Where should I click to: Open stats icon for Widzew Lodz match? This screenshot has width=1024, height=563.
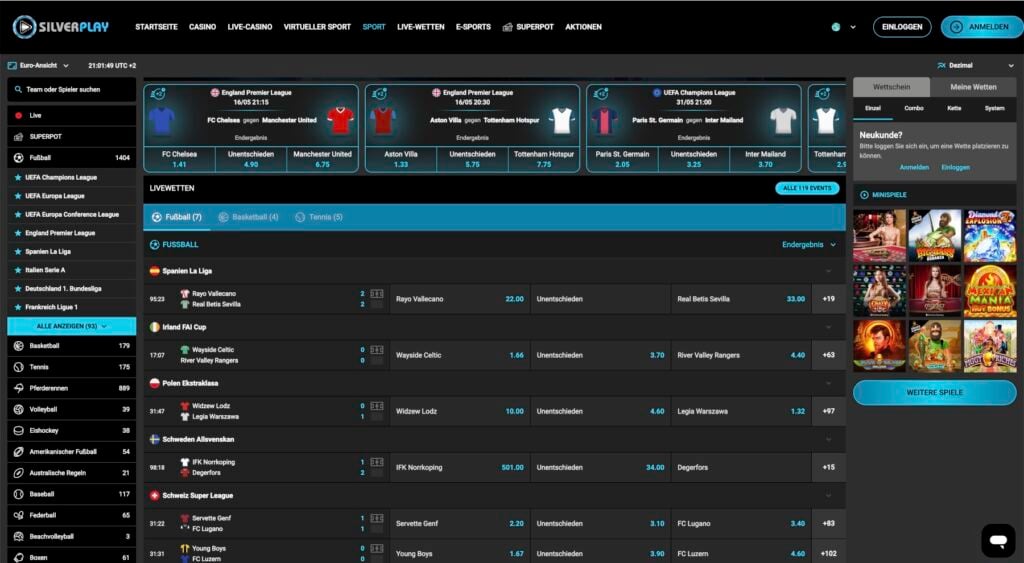377,406
